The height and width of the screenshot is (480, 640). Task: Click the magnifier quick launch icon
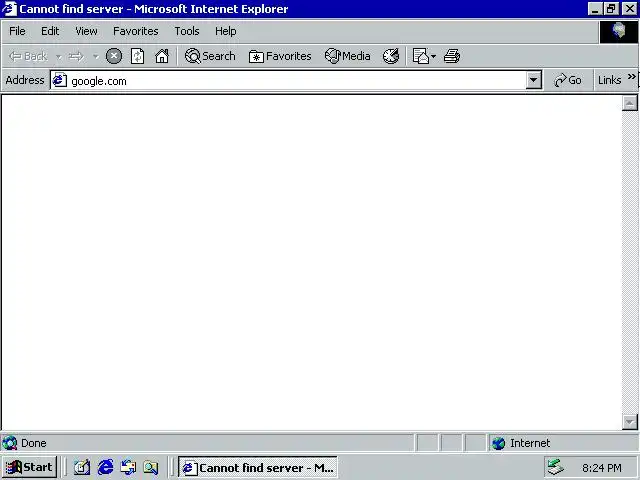[x=151, y=467]
